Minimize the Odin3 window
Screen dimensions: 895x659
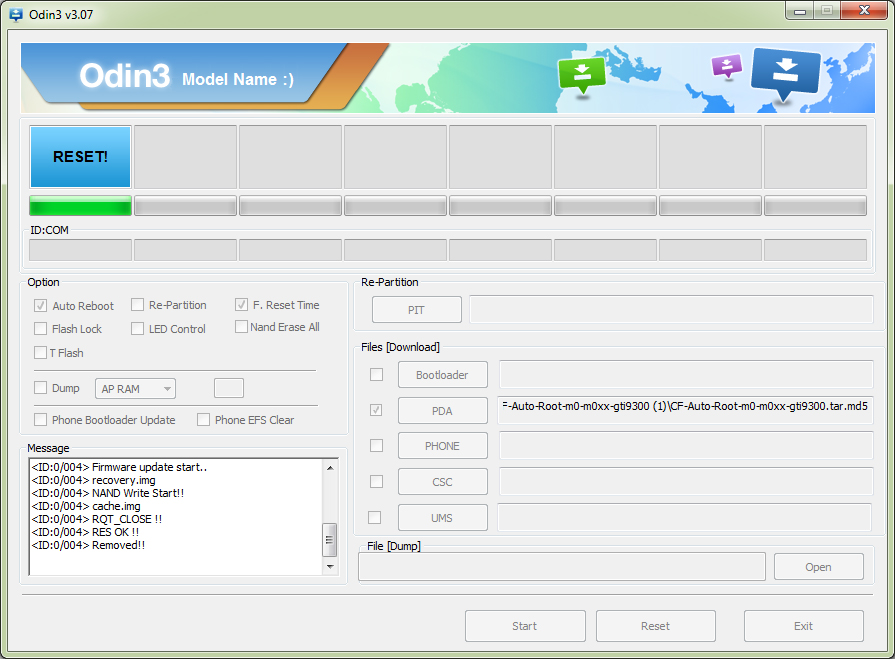800,11
